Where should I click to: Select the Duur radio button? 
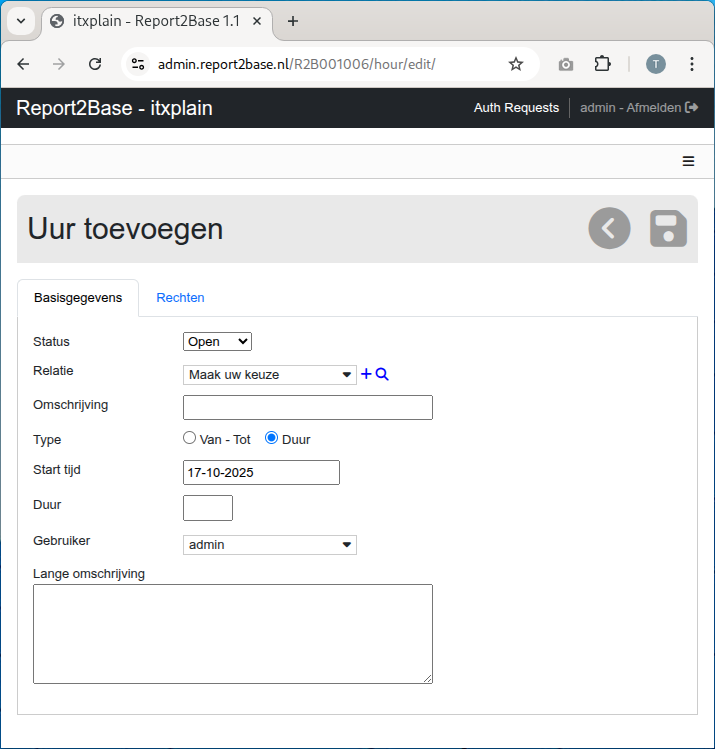271,438
